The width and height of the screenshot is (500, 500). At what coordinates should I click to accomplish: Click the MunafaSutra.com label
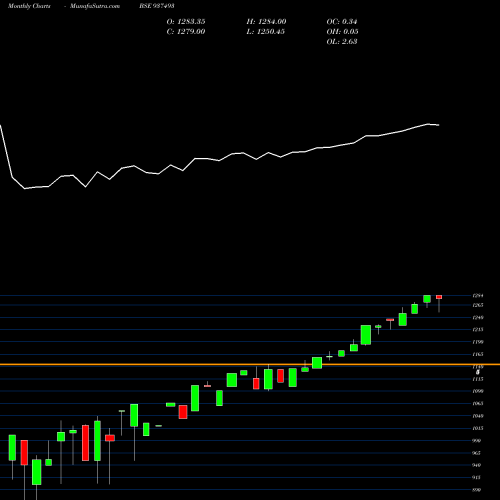(95, 6)
